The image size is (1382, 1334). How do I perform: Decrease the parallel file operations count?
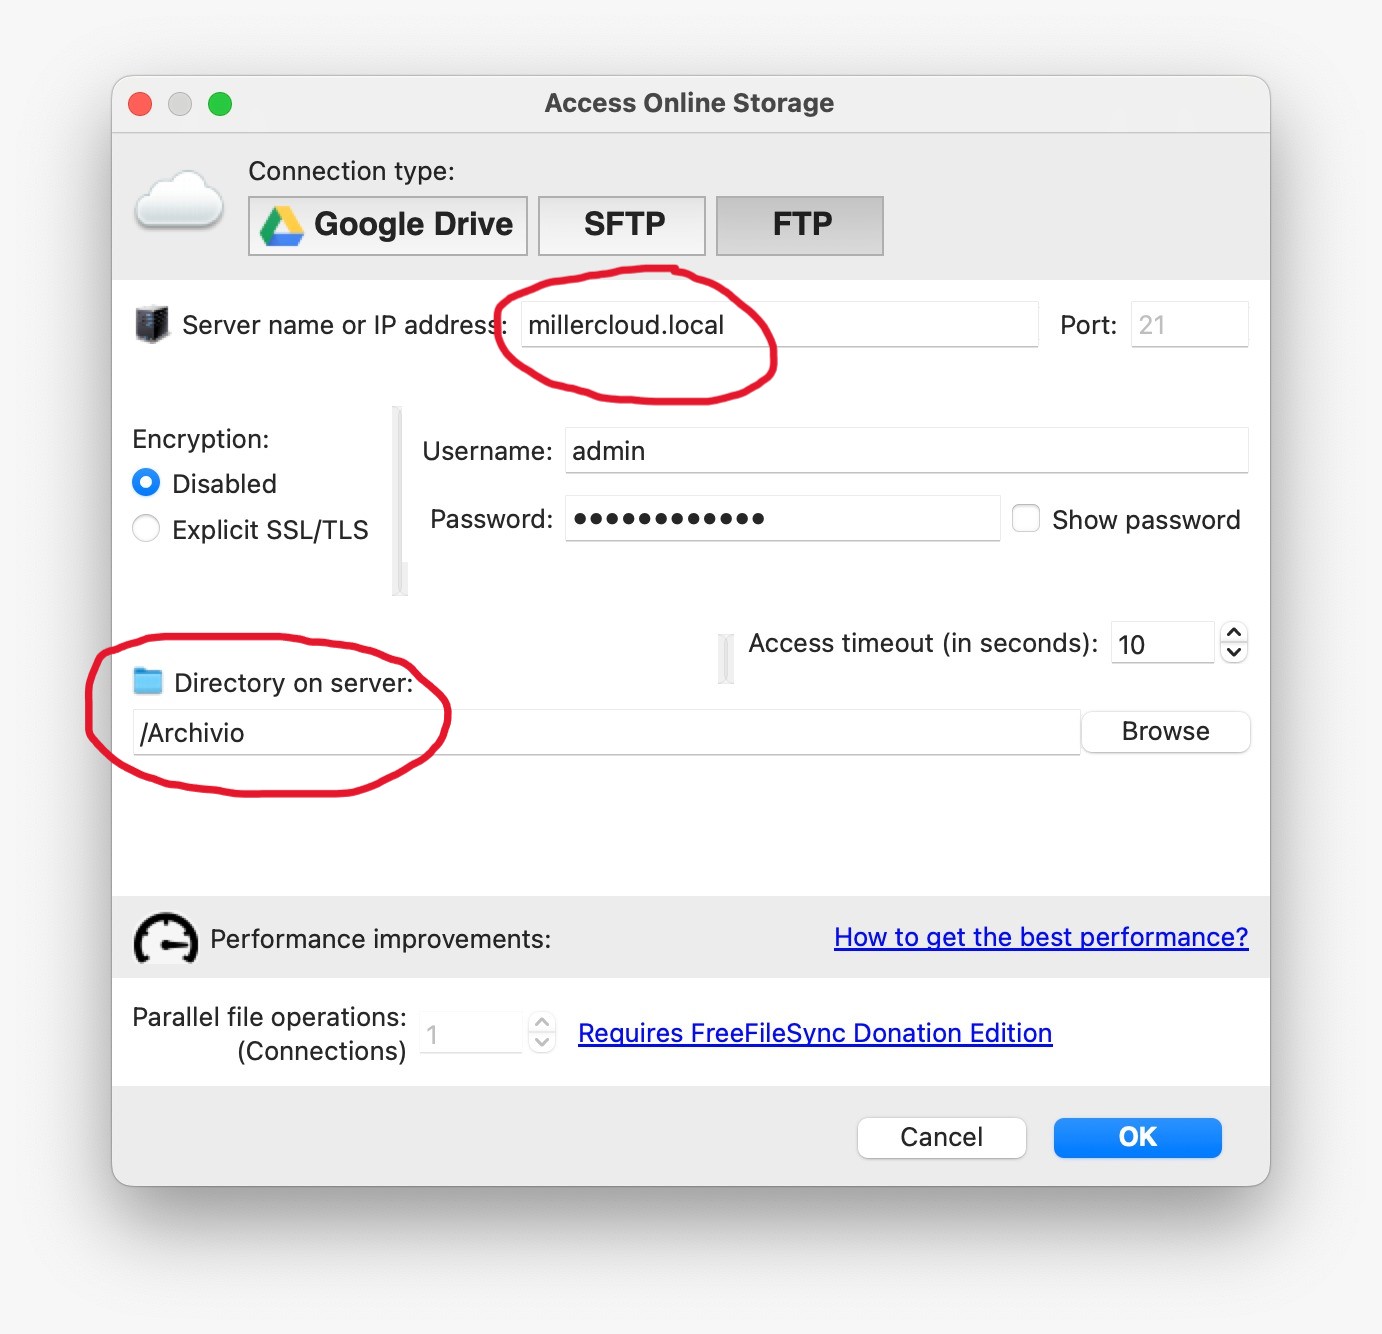coord(542,1042)
